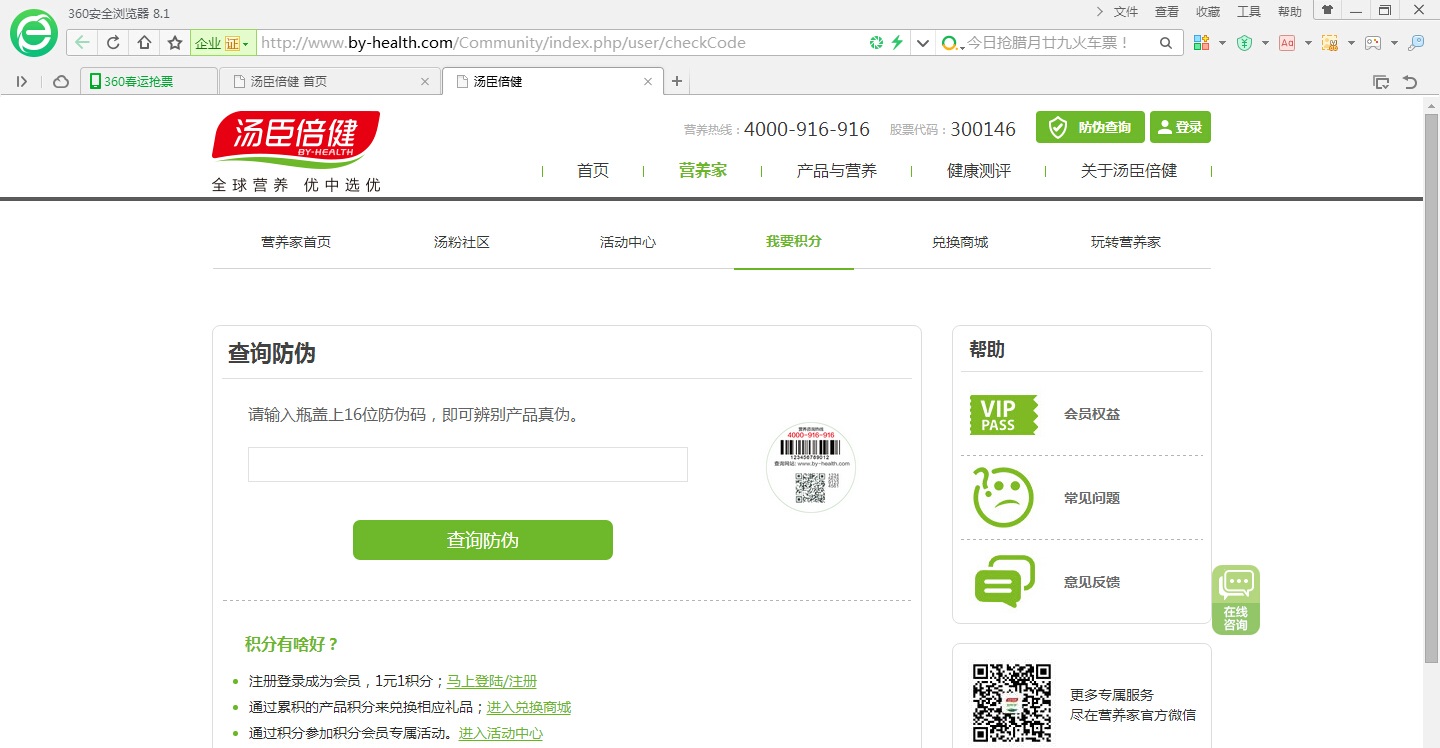Click the anti-counterfeit code input field
This screenshot has width=1440, height=748.
coord(467,465)
